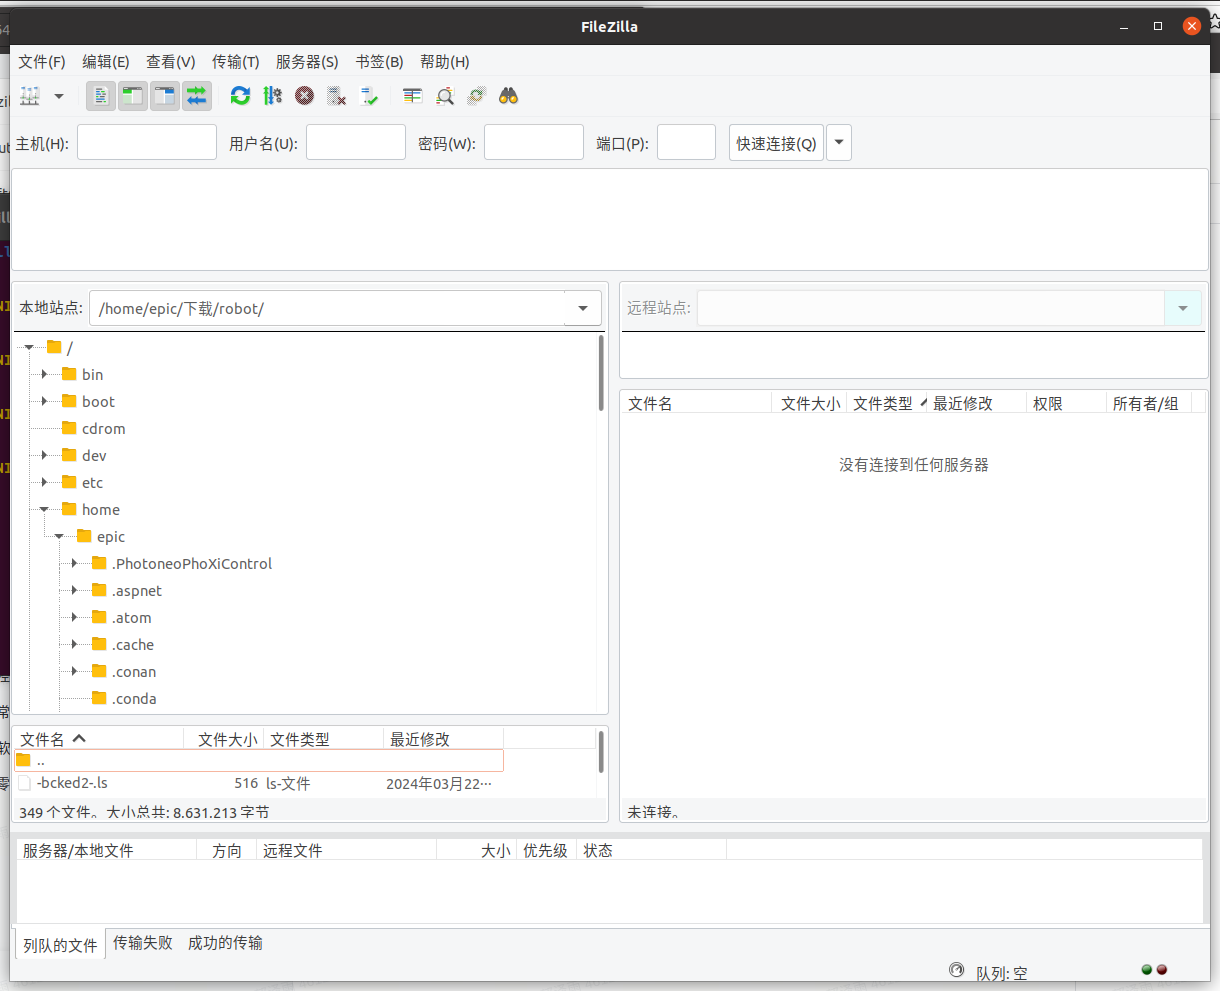Toggle the transfer queue display
The height and width of the screenshot is (991, 1220).
(197, 96)
